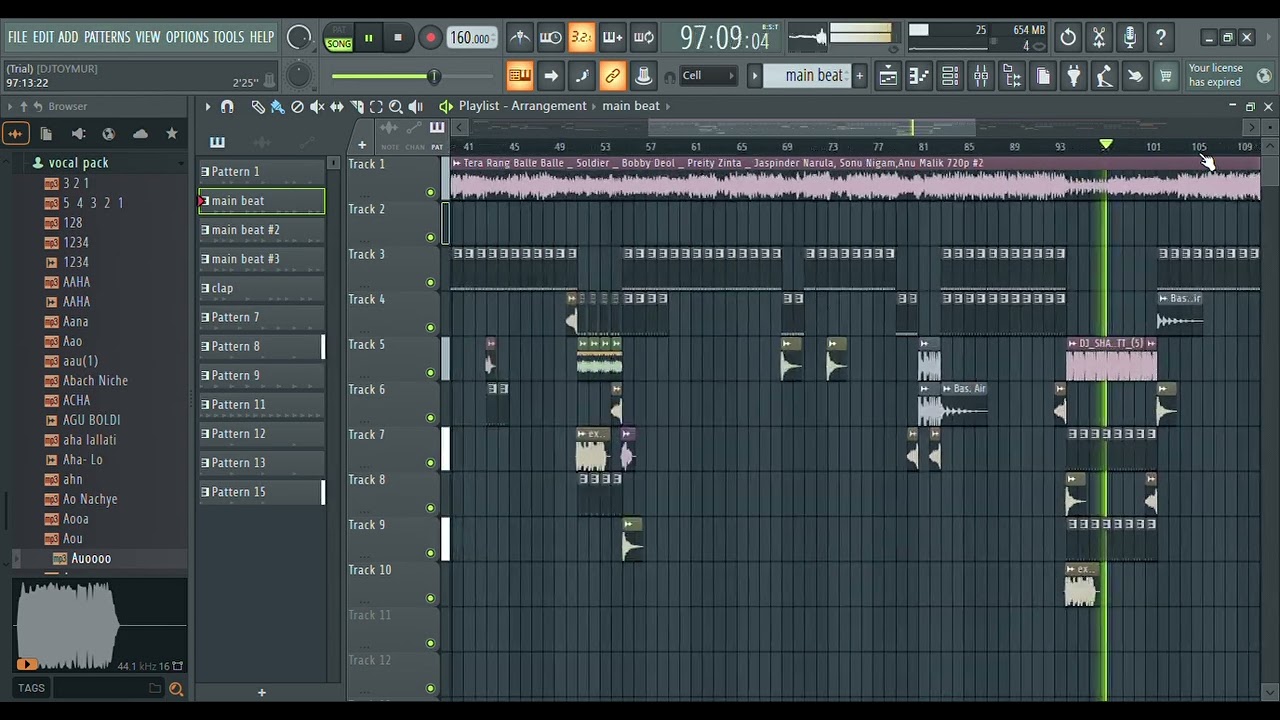Open the EDIT menu
Viewport: 1280px width, 720px height.
(x=43, y=37)
